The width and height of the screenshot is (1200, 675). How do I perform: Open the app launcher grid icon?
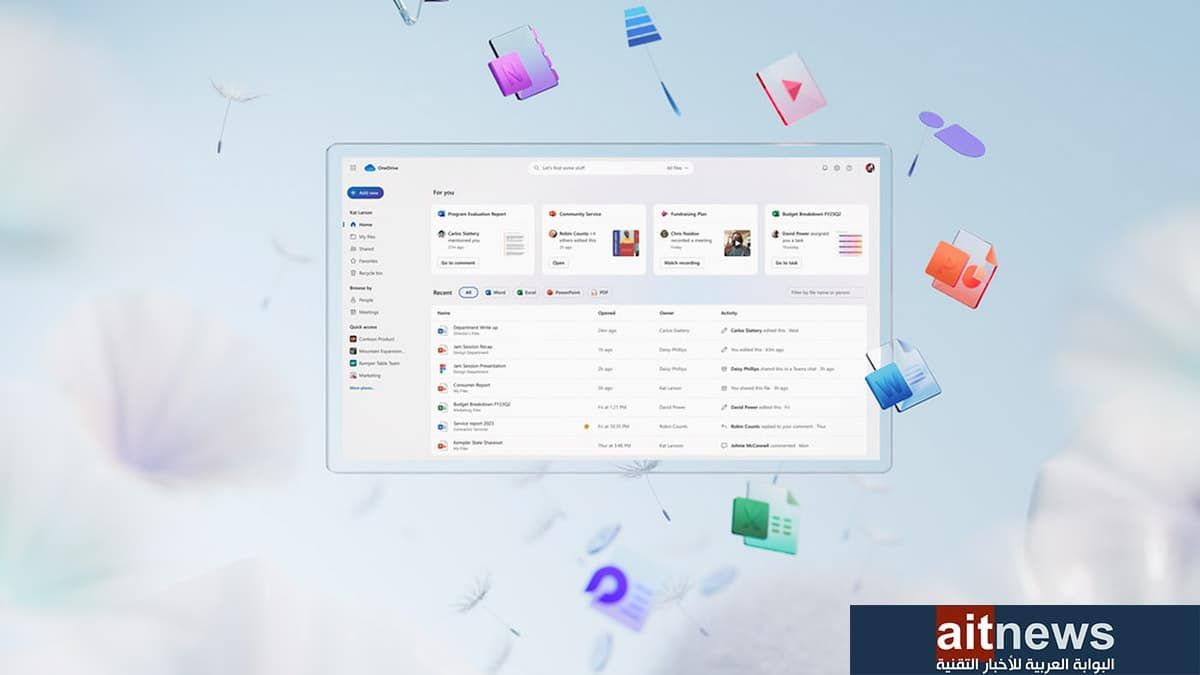353,168
